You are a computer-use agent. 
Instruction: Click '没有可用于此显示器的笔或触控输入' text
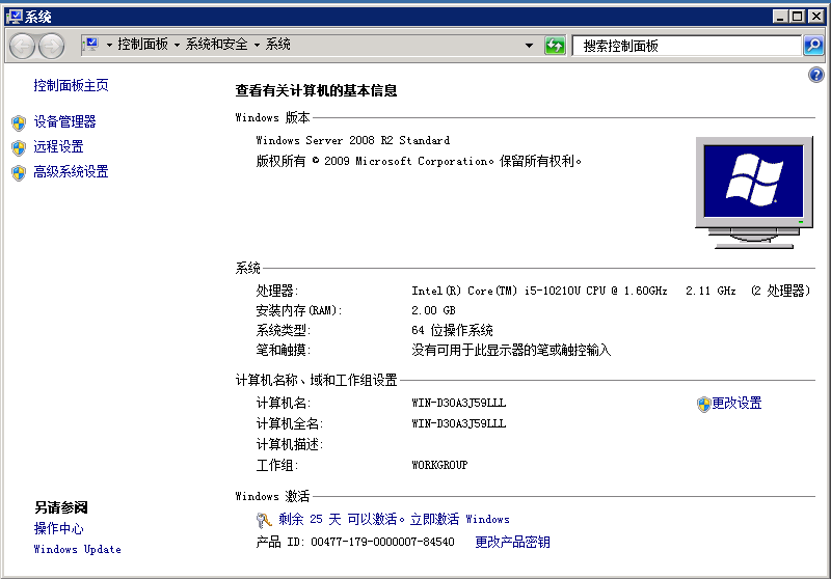[512, 350]
